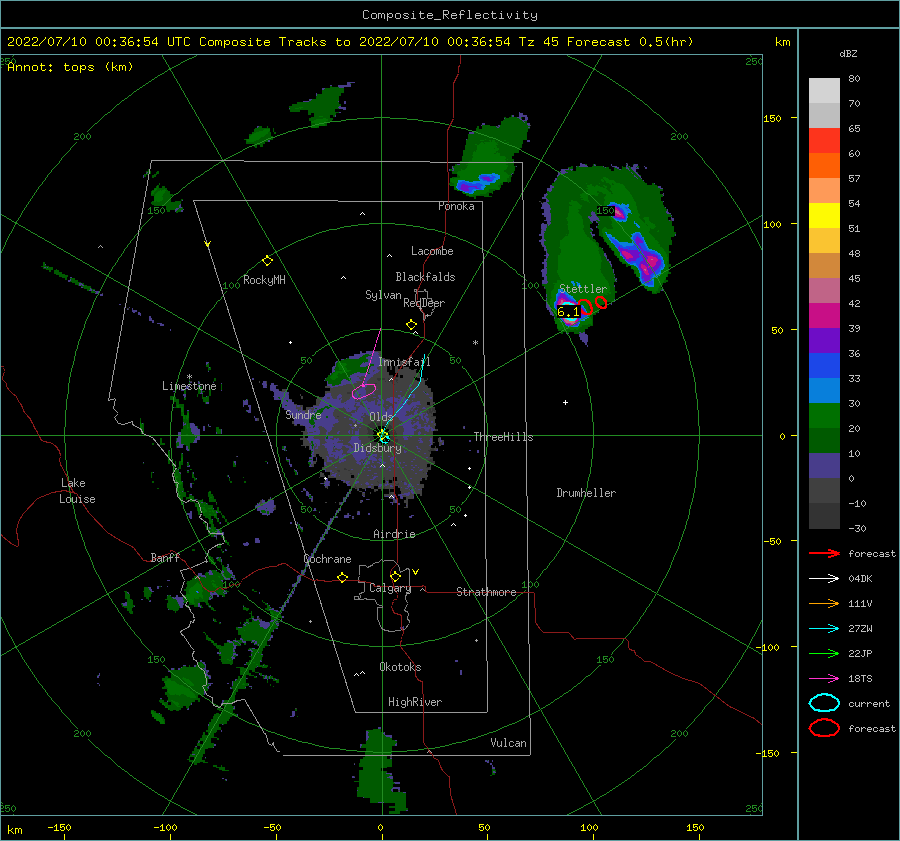Click the Sylvan label on the map

[x=383, y=295]
